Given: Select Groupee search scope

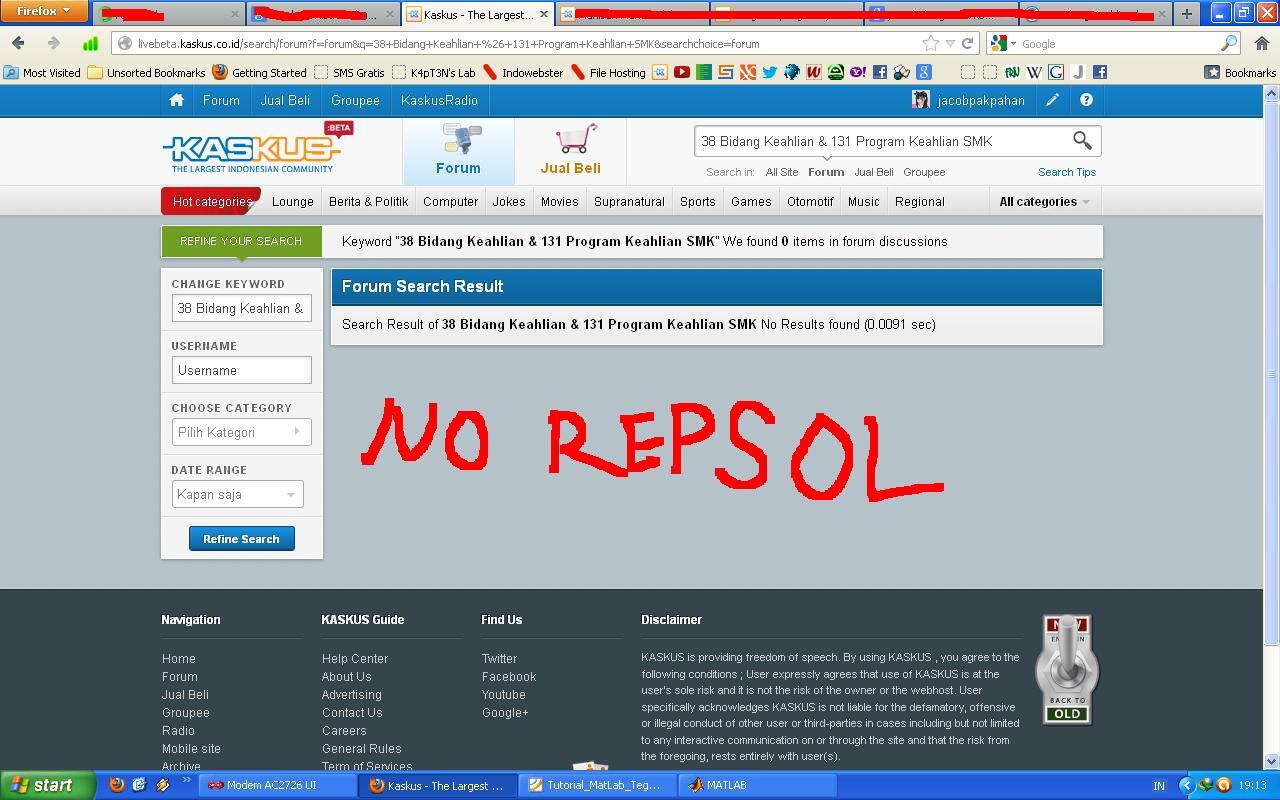Looking at the screenshot, I should [x=924, y=172].
